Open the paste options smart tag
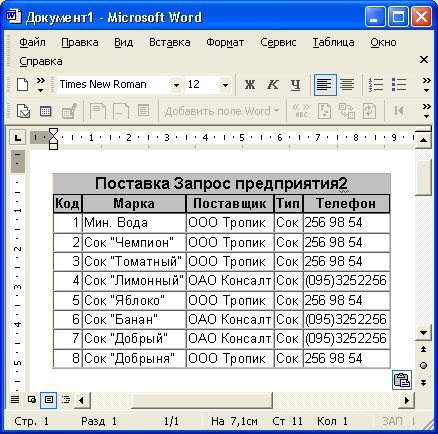The image size is (438, 434). (402, 380)
